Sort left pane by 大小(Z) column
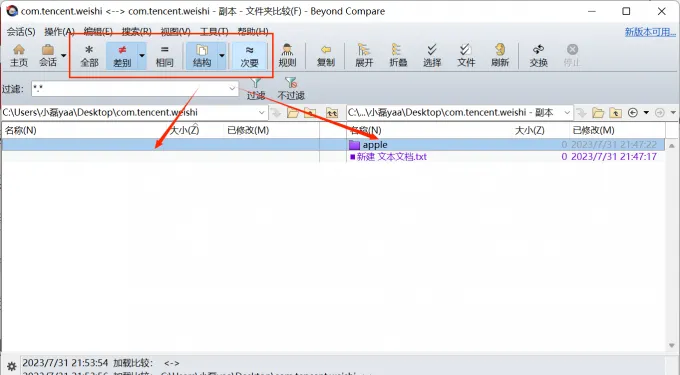The image size is (680, 375). (184, 130)
